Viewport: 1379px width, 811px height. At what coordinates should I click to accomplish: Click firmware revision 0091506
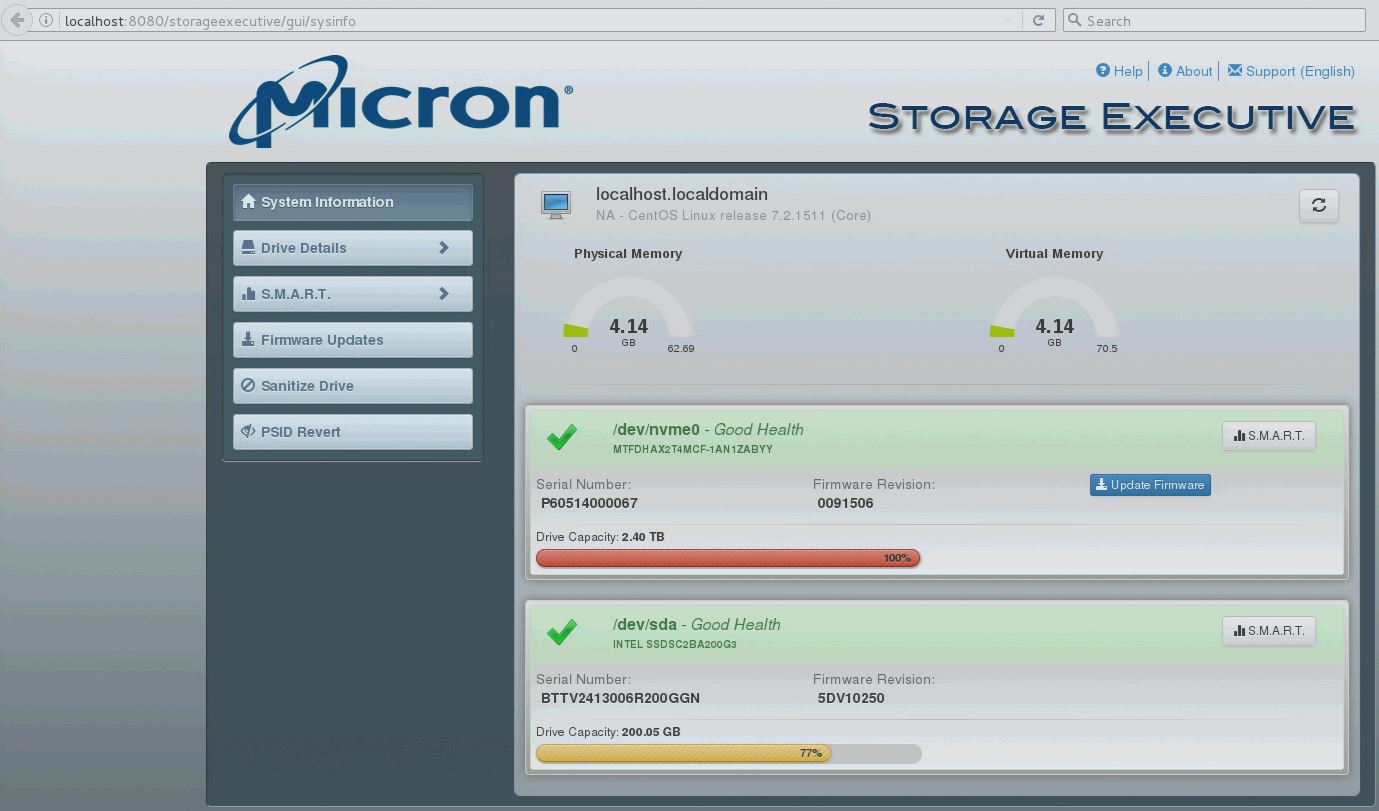point(845,503)
